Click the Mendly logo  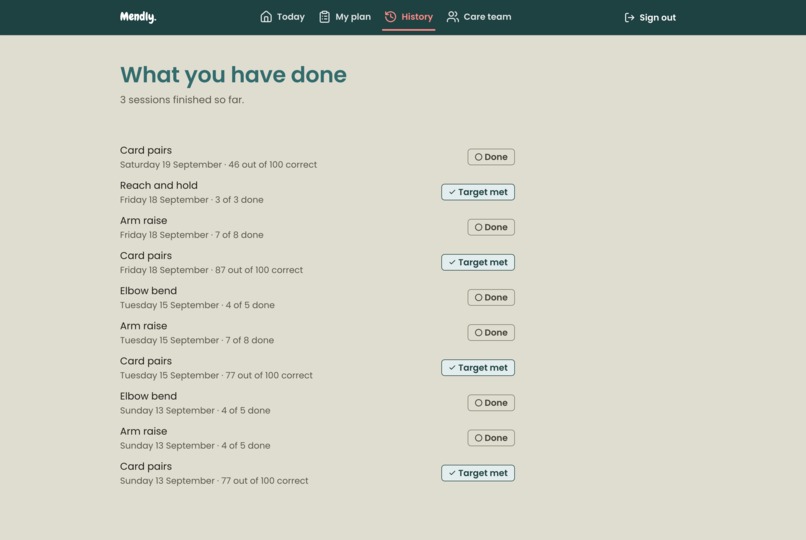pyautogui.click(x=138, y=17)
